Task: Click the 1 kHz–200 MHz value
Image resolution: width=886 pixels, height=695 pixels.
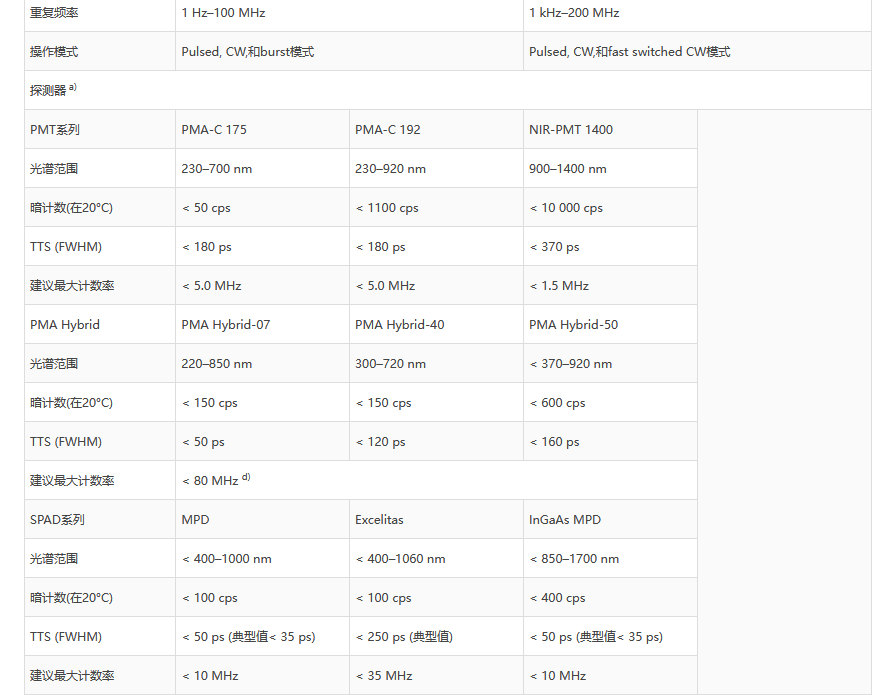Action: 574,13
